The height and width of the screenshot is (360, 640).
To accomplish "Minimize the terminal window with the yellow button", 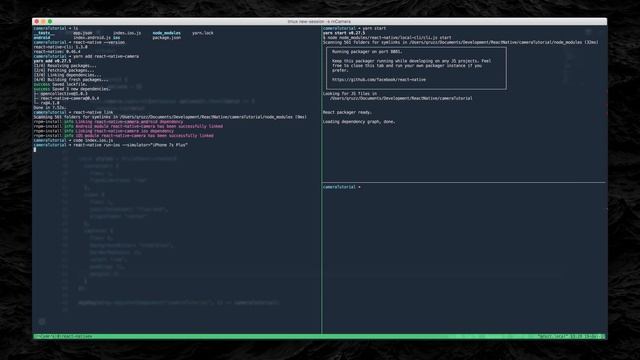I will pos(43,21).
